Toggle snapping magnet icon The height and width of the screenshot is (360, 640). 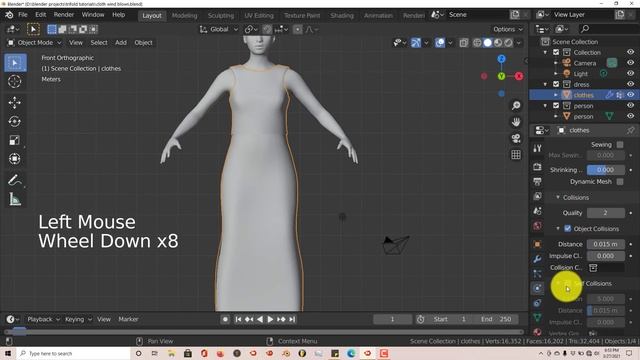[267, 29]
